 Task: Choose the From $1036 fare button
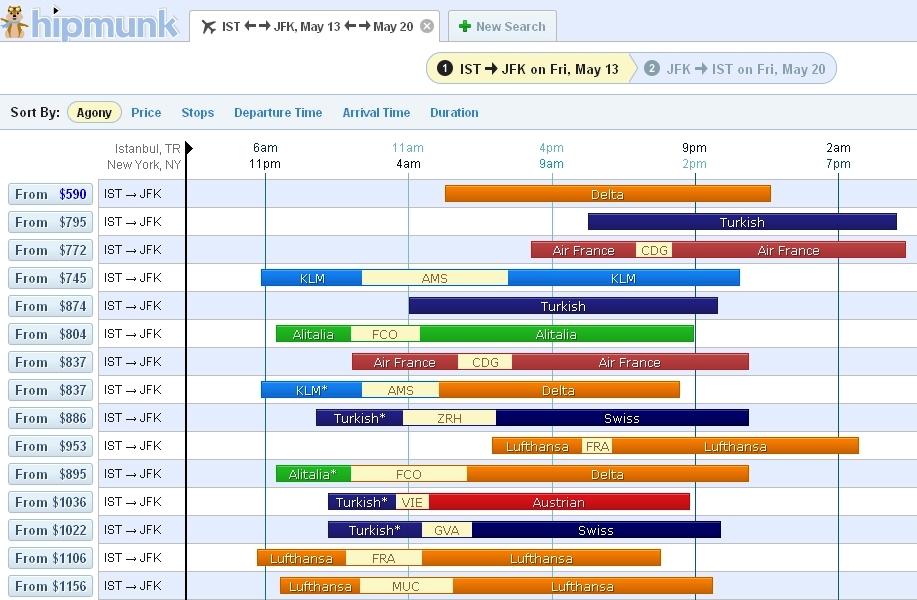[50, 502]
